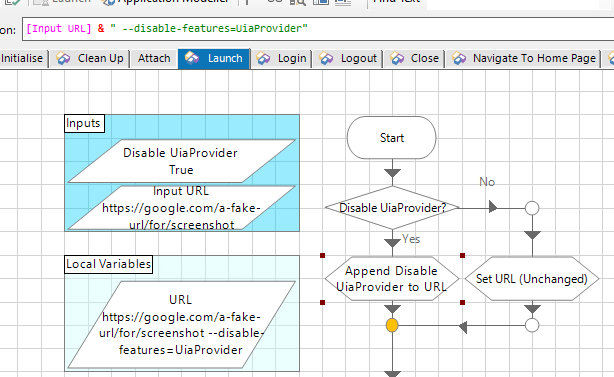Select the Launch page tab
This screenshot has height=377, width=614.
(214, 58)
